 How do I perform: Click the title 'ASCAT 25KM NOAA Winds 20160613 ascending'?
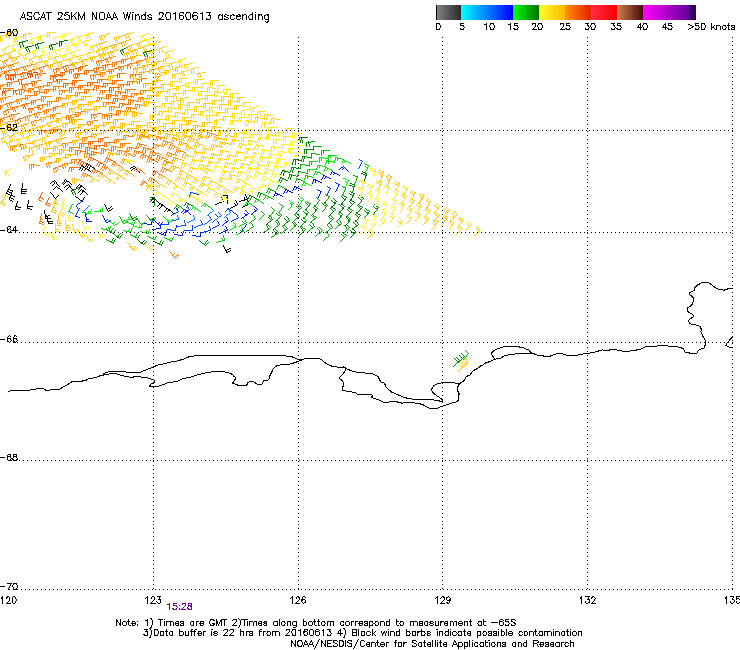tap(144, 17)
